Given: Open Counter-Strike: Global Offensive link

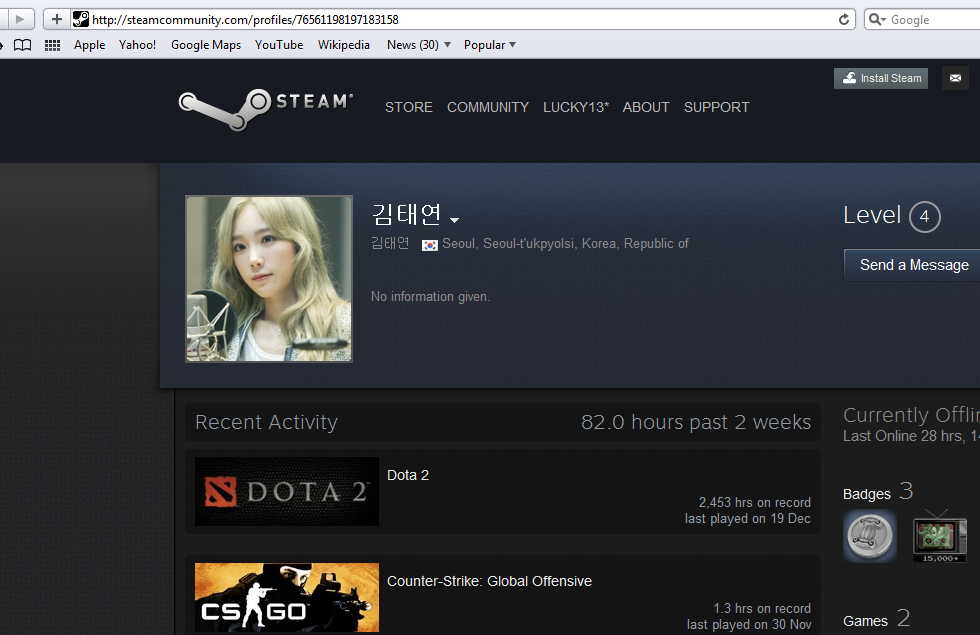Looking at the screenshot, I should (489, 581).
